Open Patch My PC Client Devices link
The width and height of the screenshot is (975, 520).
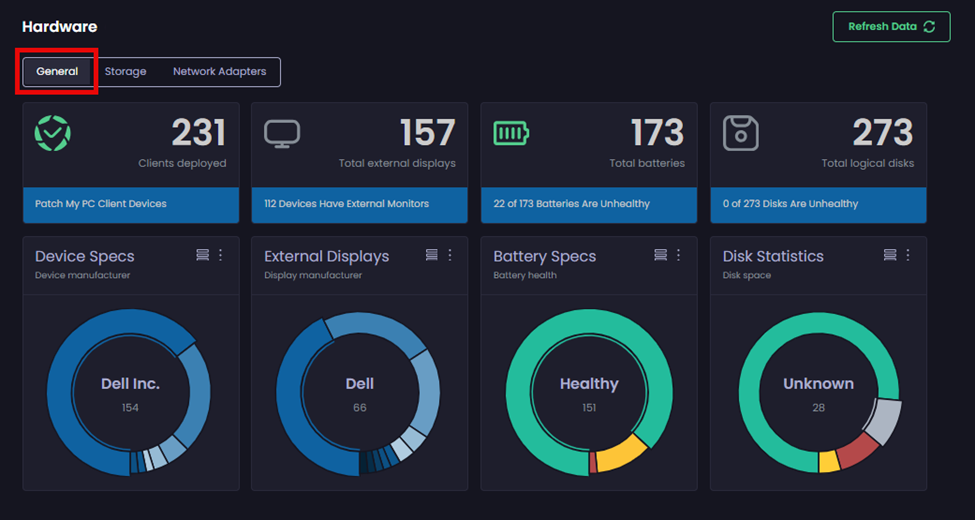click(101, 204)
